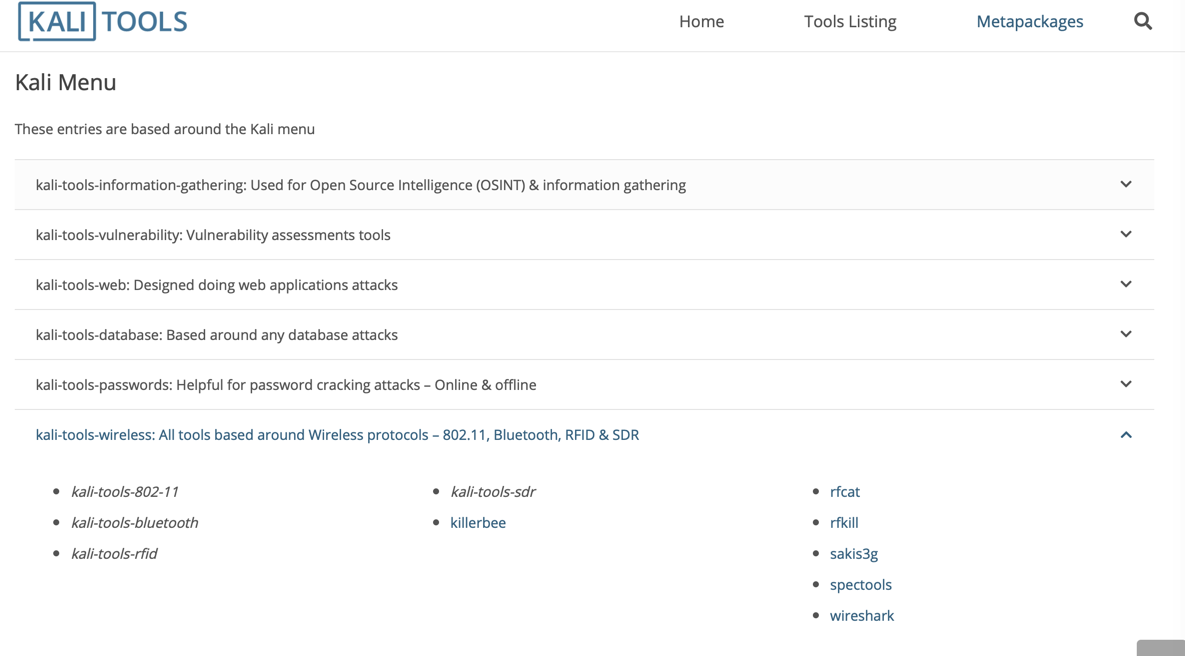Screen dimensions: 1185x656
Task: Click the Kali Tools logo
Action: 103,21
